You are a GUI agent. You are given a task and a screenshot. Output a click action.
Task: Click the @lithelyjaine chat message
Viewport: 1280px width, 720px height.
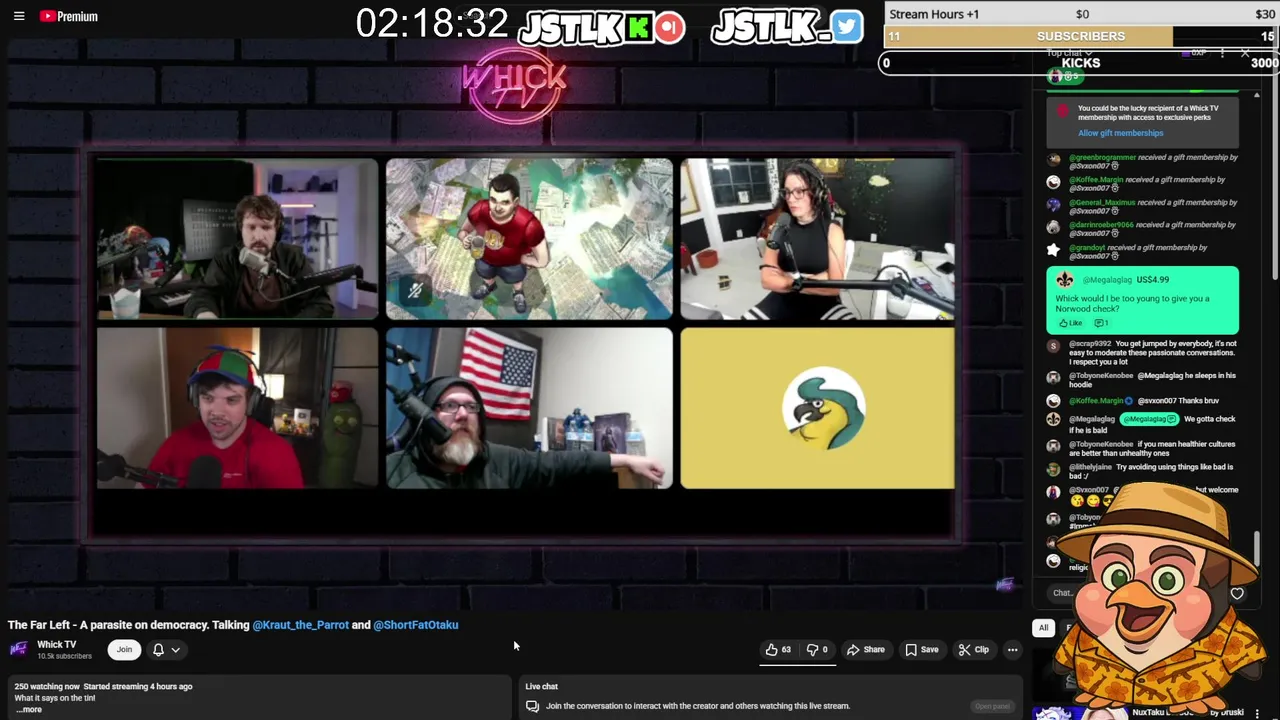(1143, 471)
